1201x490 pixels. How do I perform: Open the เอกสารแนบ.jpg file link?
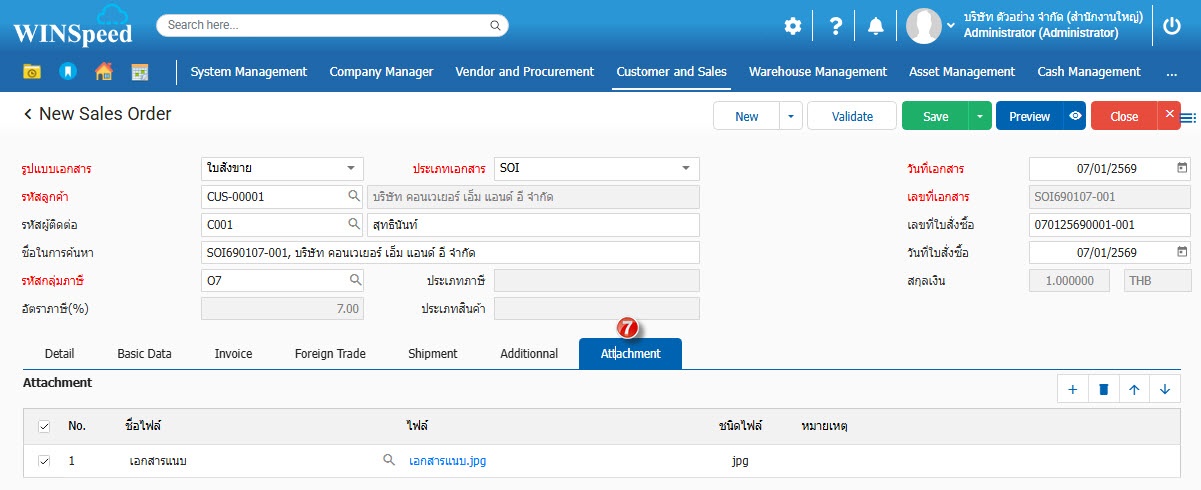click(x=447, y=461)
